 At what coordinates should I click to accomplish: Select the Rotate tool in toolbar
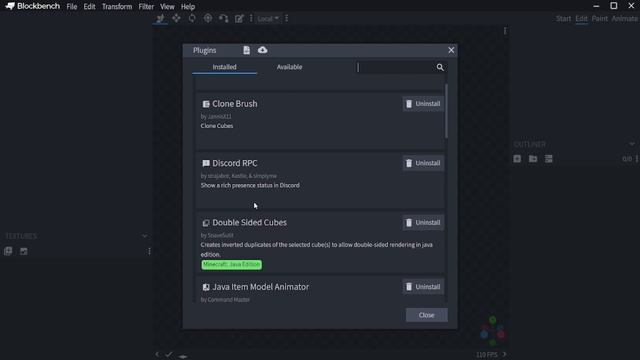click(192, 18)
